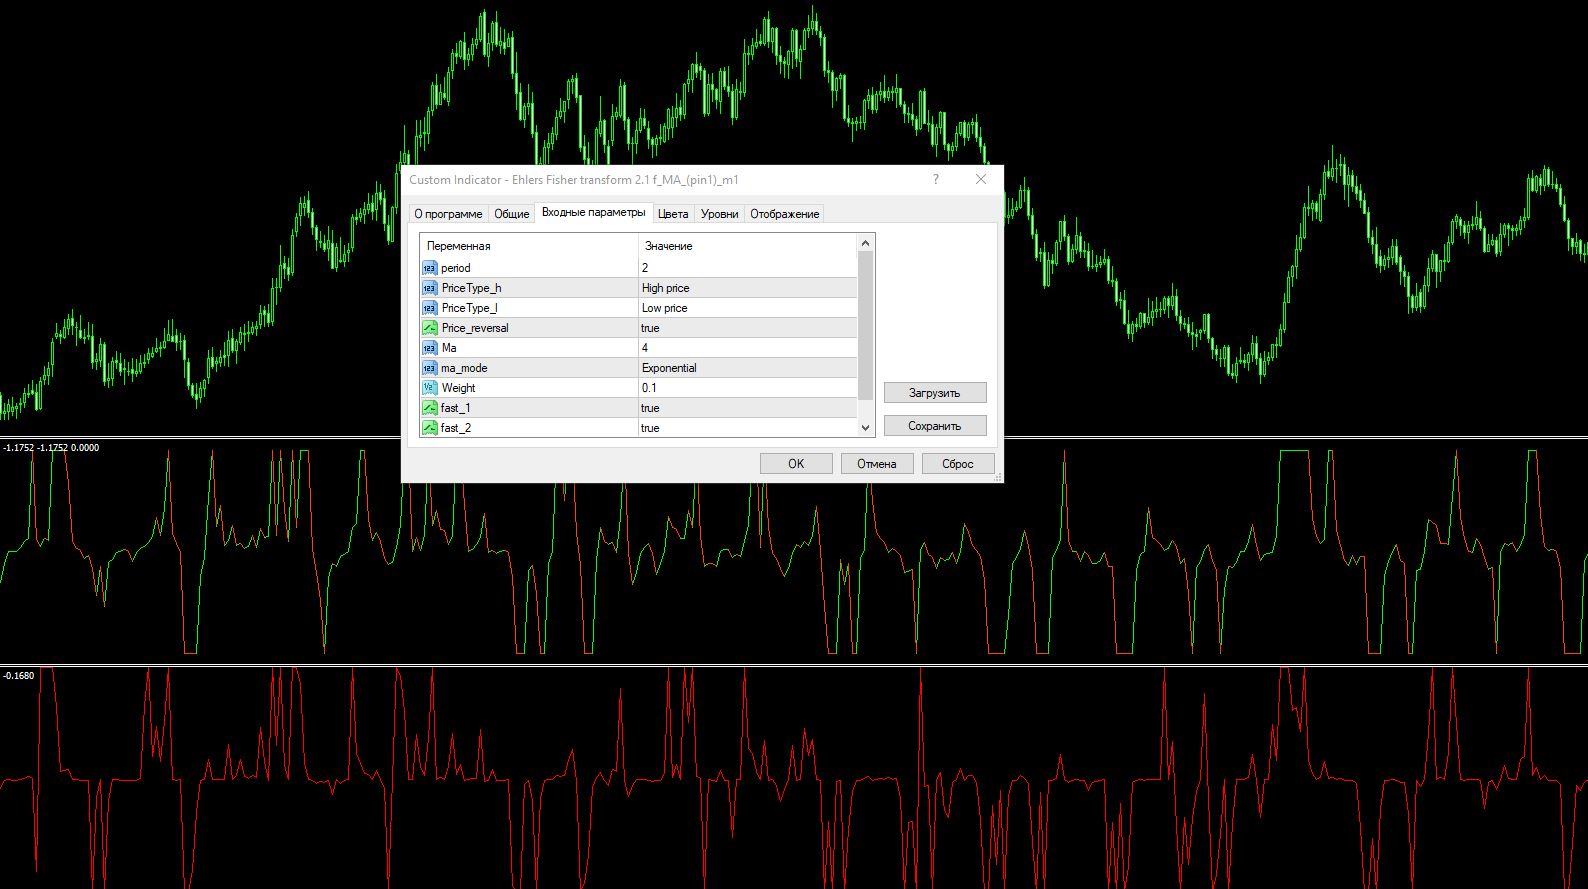The height and width of the screenshot is (889, 1588).
Task: Click the integer type icon beside period
Action: coord(429,268)
